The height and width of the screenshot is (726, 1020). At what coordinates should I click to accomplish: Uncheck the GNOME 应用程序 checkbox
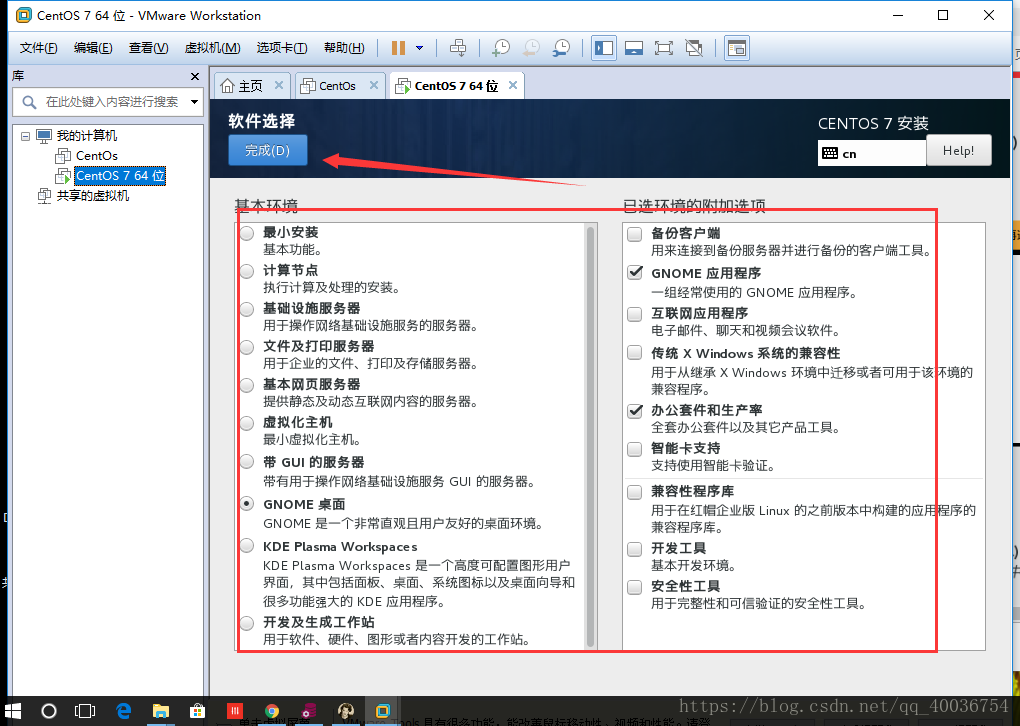tap(635, 273)
